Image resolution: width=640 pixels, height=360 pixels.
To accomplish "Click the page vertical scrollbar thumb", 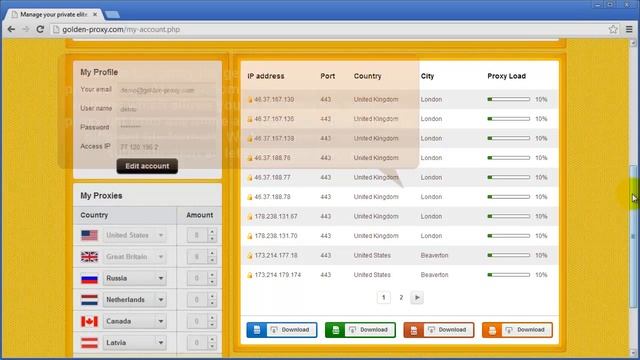I will tap(633, 237).
